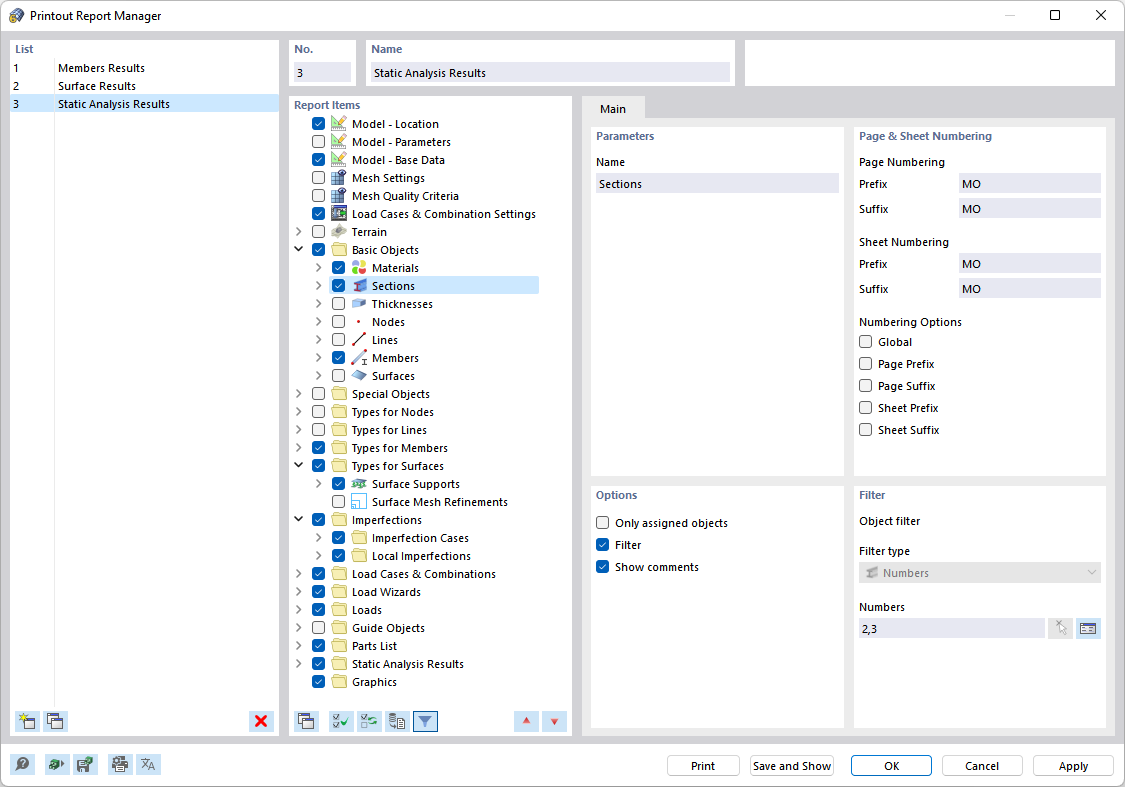The width and height of the screenshot is (1125, 787).
Task: Select Parts List in tree
Action: [374, 646]
